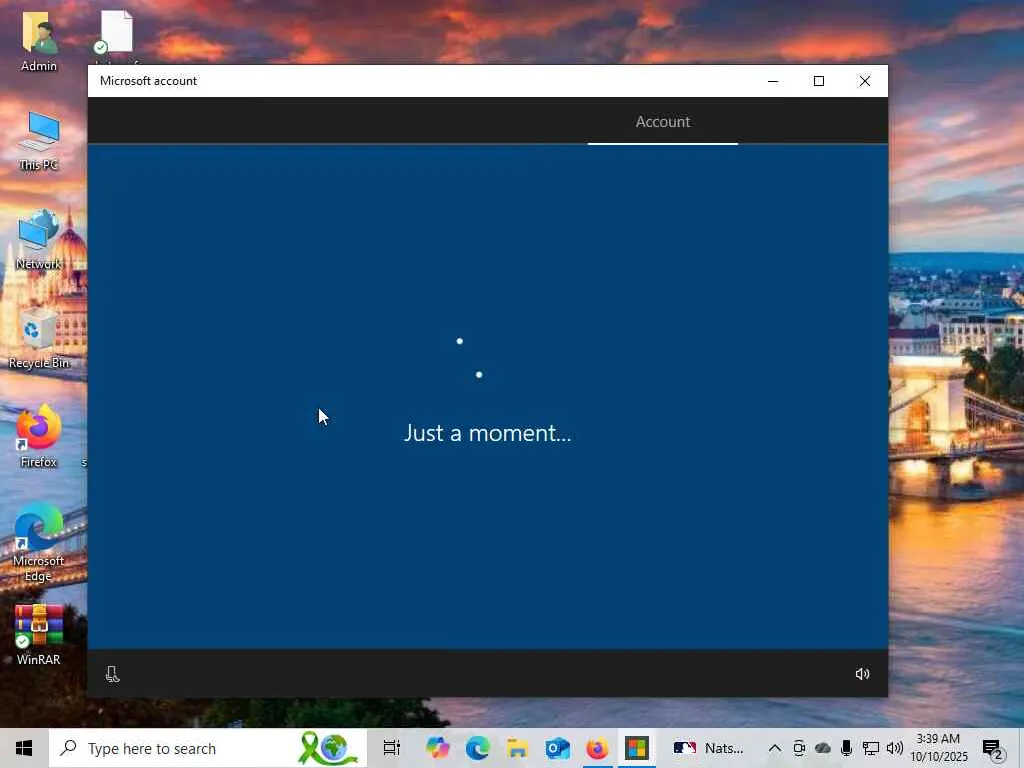Launch Edge from the taskbar

(x=477, y=748)
